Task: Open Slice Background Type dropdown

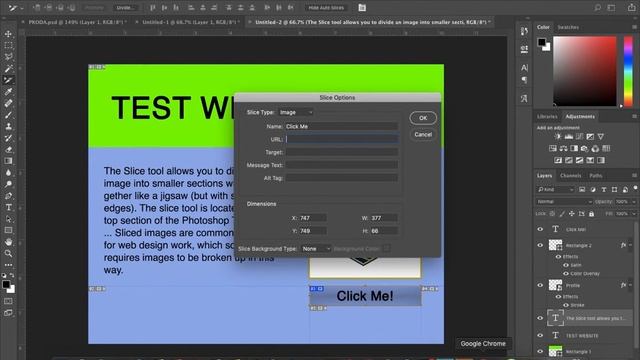Action: coord(316,249)
